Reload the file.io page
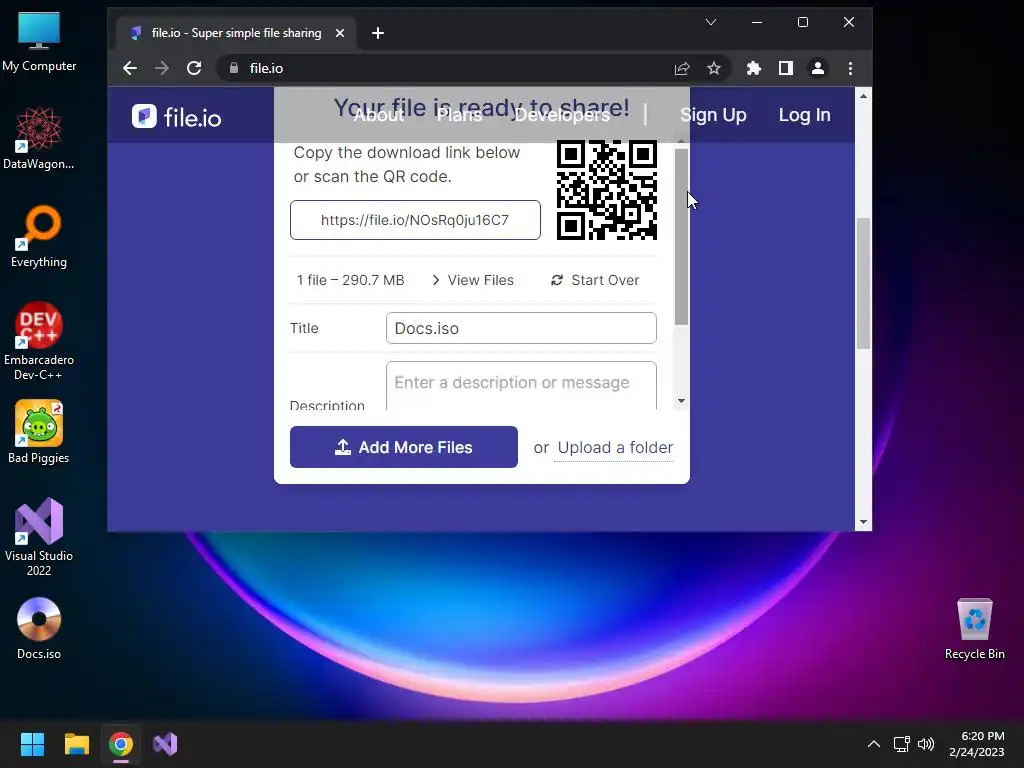The width and height of the screenshot is (1024, 768). (x=194, y=68)
